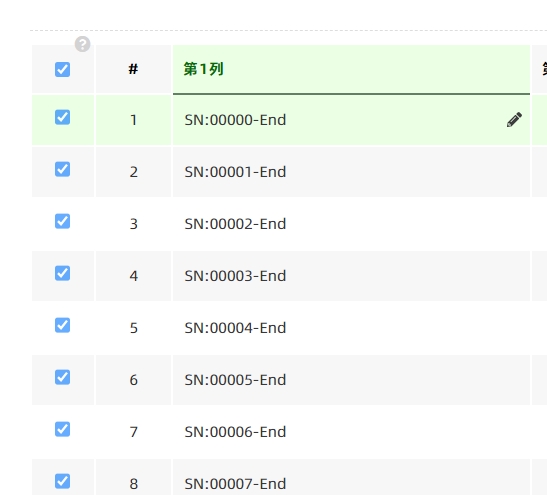Image resolution: width=547 pixels, height=495 pixels.
Task: Toggle the select-all checkbox in header
Action: 62,69
